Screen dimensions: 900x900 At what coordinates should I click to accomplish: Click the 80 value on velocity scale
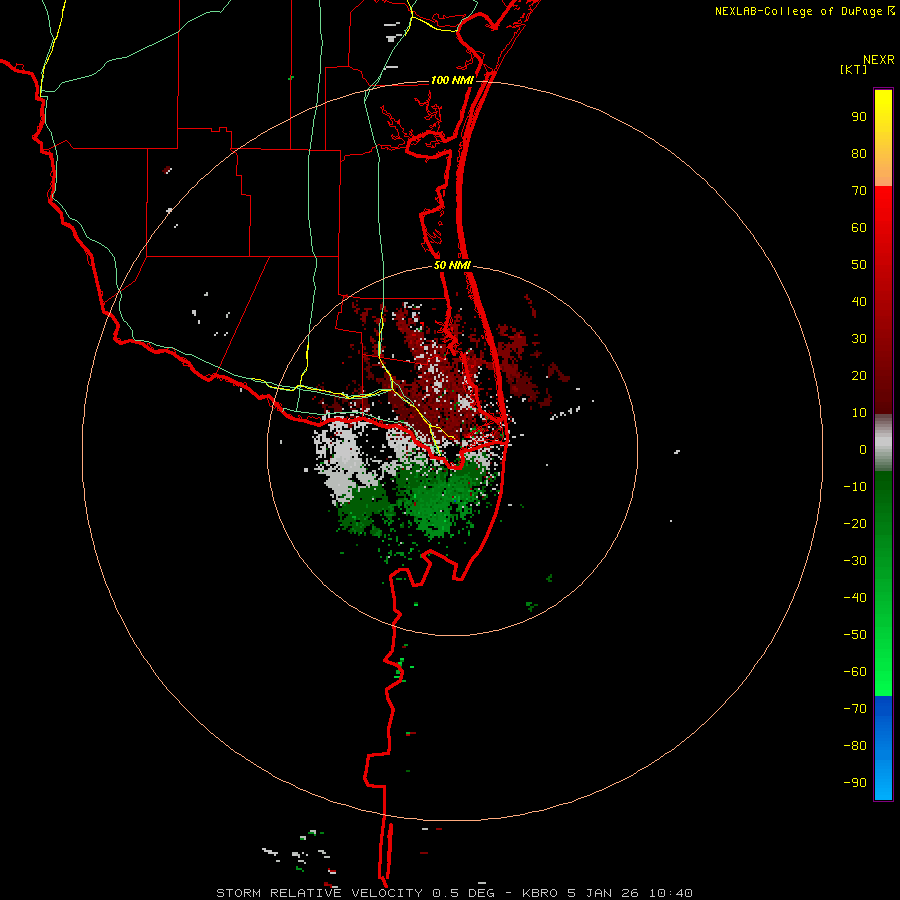pos(859,153)
